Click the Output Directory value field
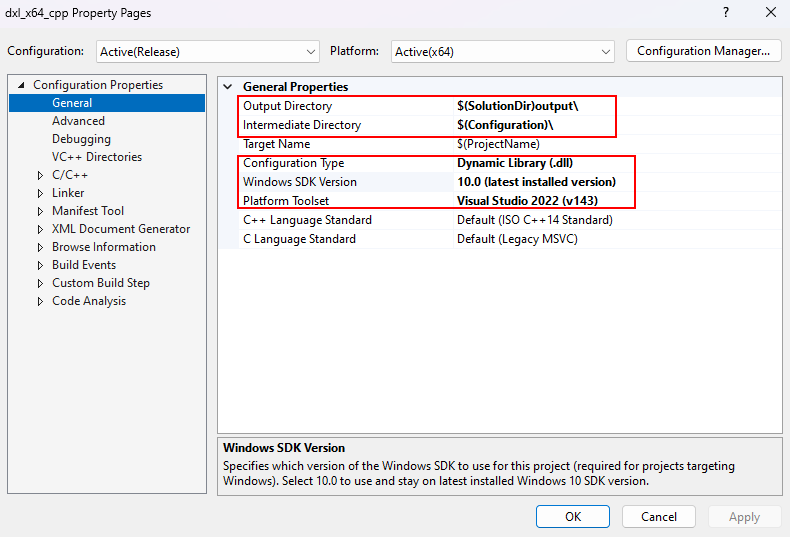Image resolution: width=790 pixels, height=537 pixels. point(530,106)
